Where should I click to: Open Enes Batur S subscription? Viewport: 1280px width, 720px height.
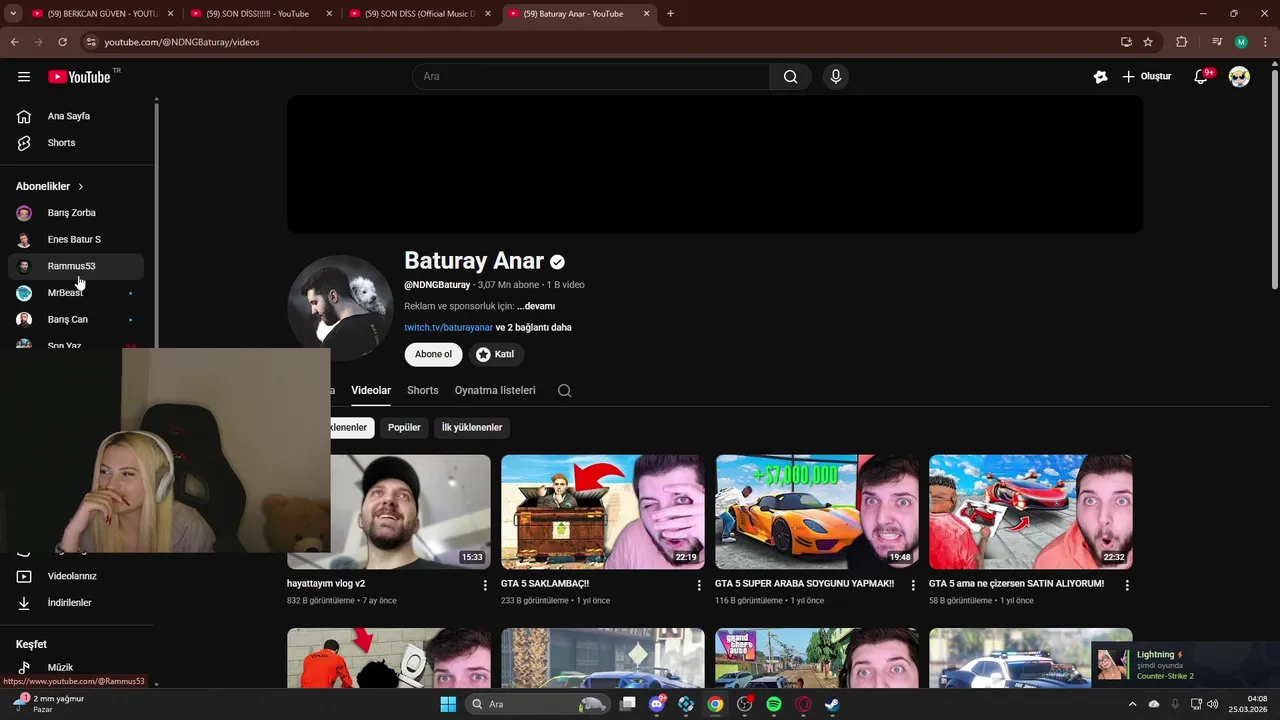[76, 240]
